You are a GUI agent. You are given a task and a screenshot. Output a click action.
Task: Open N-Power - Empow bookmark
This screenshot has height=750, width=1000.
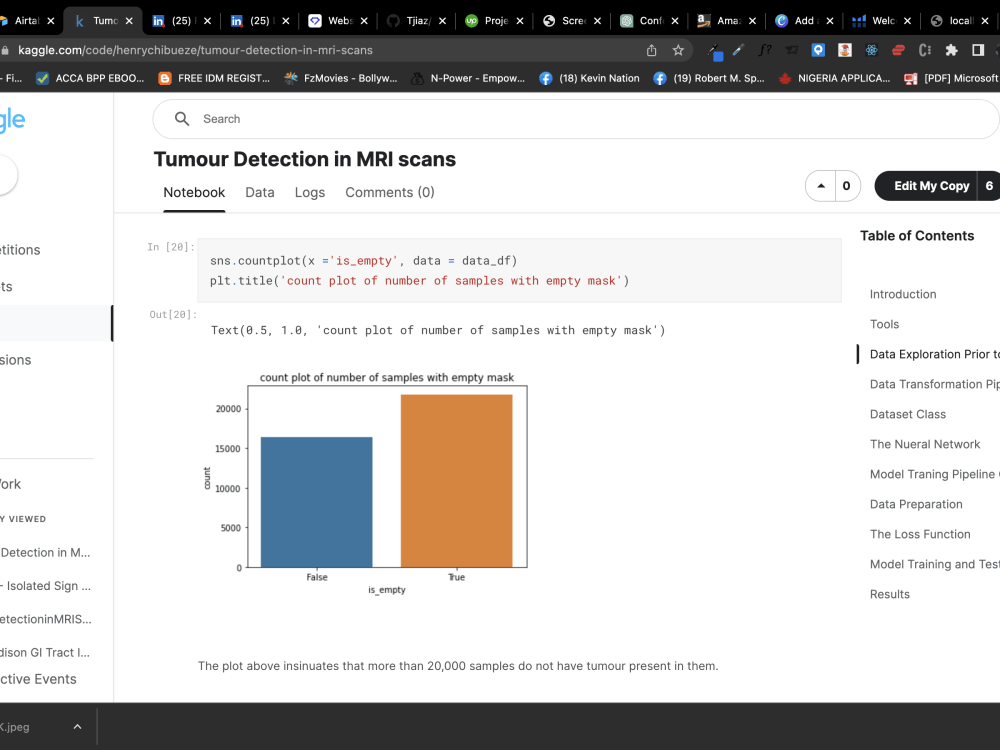click(x=468, y=78)
